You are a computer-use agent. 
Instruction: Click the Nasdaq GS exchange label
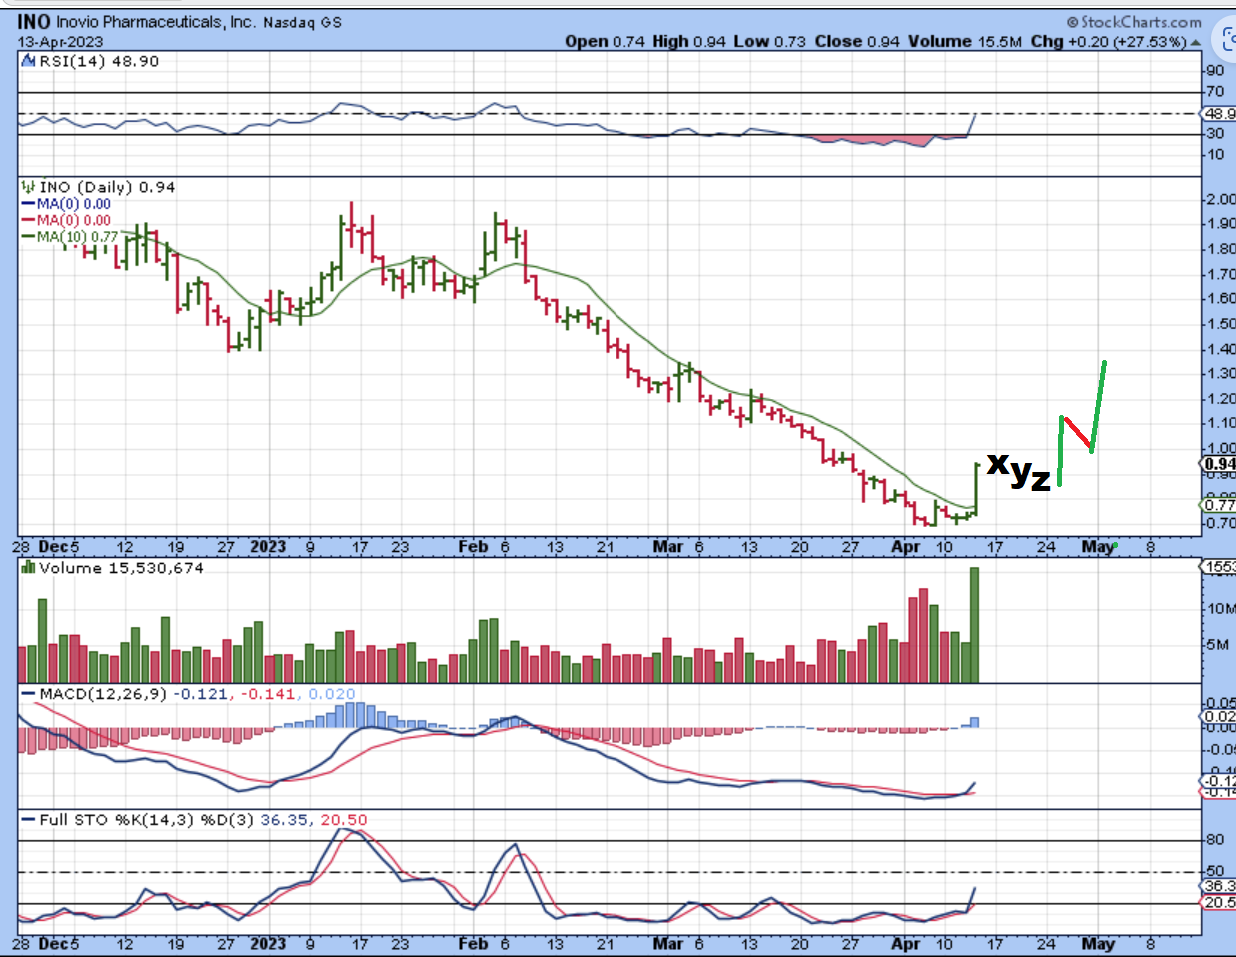click(x=302, y=22)
